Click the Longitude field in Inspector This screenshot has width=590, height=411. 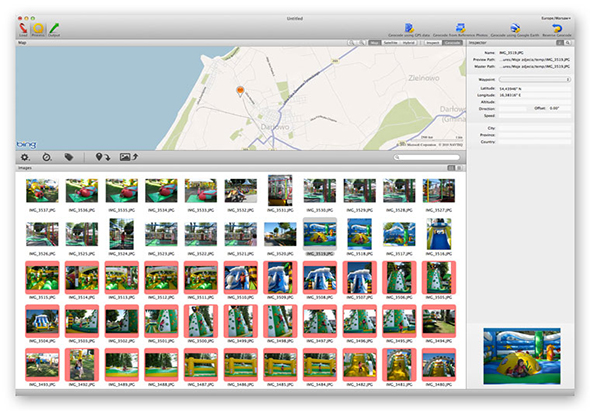click(x=535, y=95)
